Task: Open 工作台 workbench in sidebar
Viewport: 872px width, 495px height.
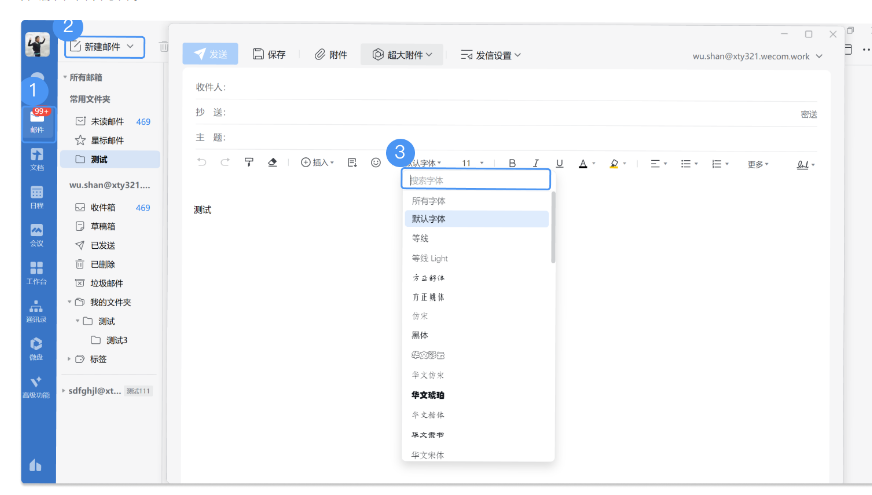Action: [x=37, y=273]
